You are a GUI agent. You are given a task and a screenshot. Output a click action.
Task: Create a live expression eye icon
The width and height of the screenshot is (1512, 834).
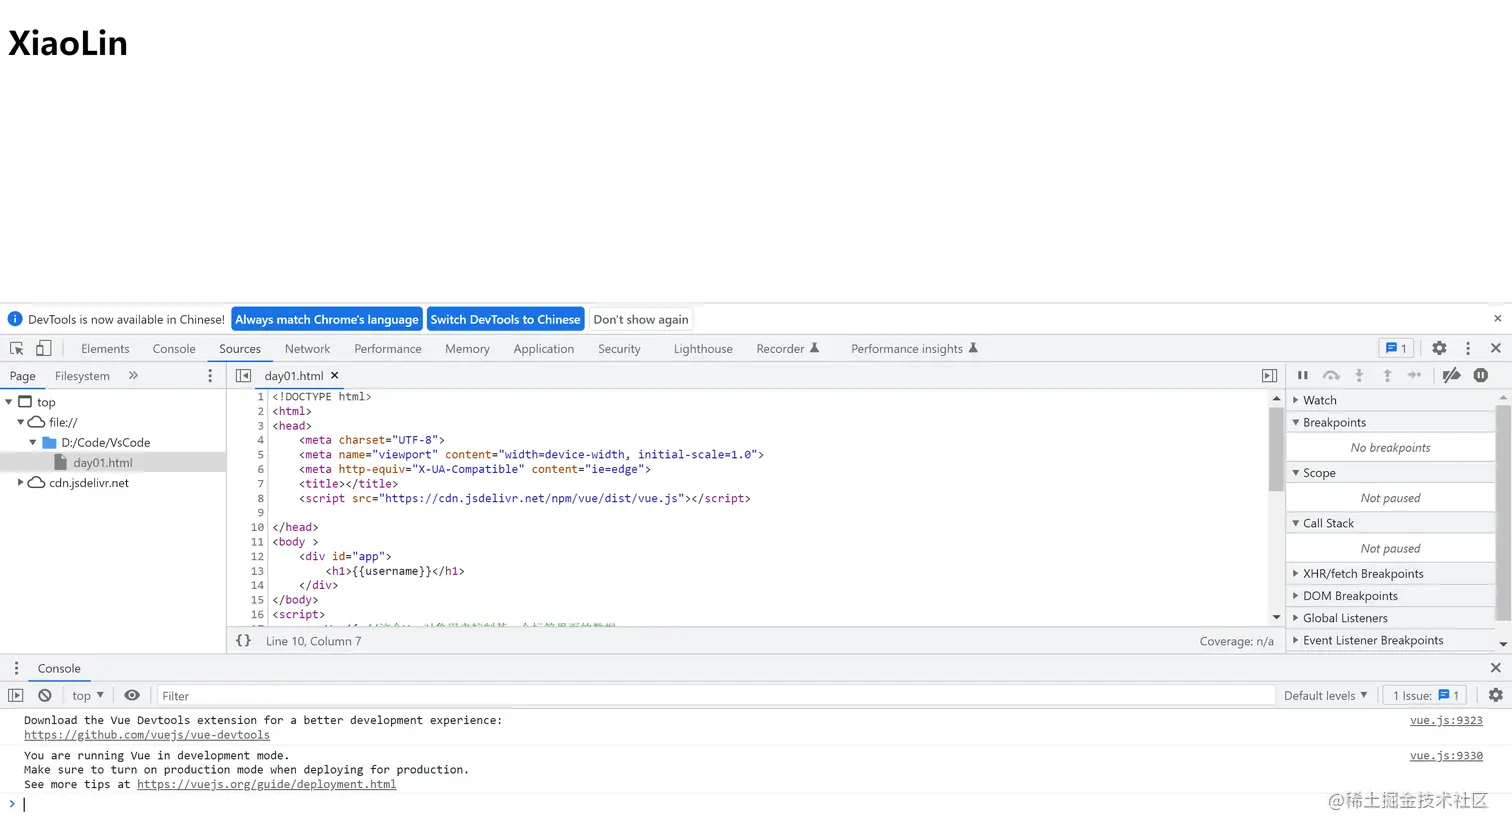(132, 696)
